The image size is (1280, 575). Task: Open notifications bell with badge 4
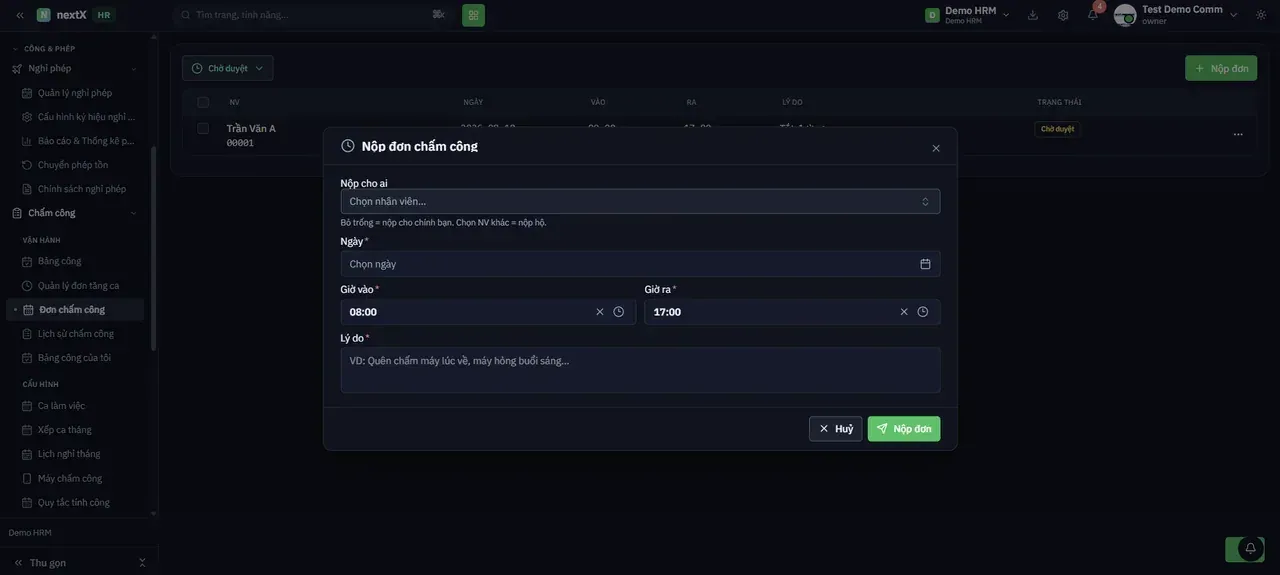click(1093, 15)
